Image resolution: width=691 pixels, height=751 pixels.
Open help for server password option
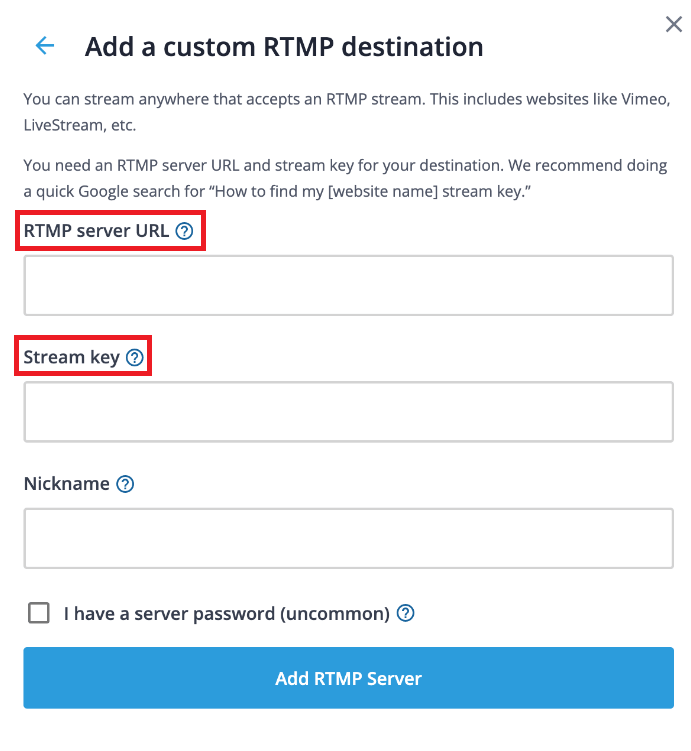click(x=405, y=613)
